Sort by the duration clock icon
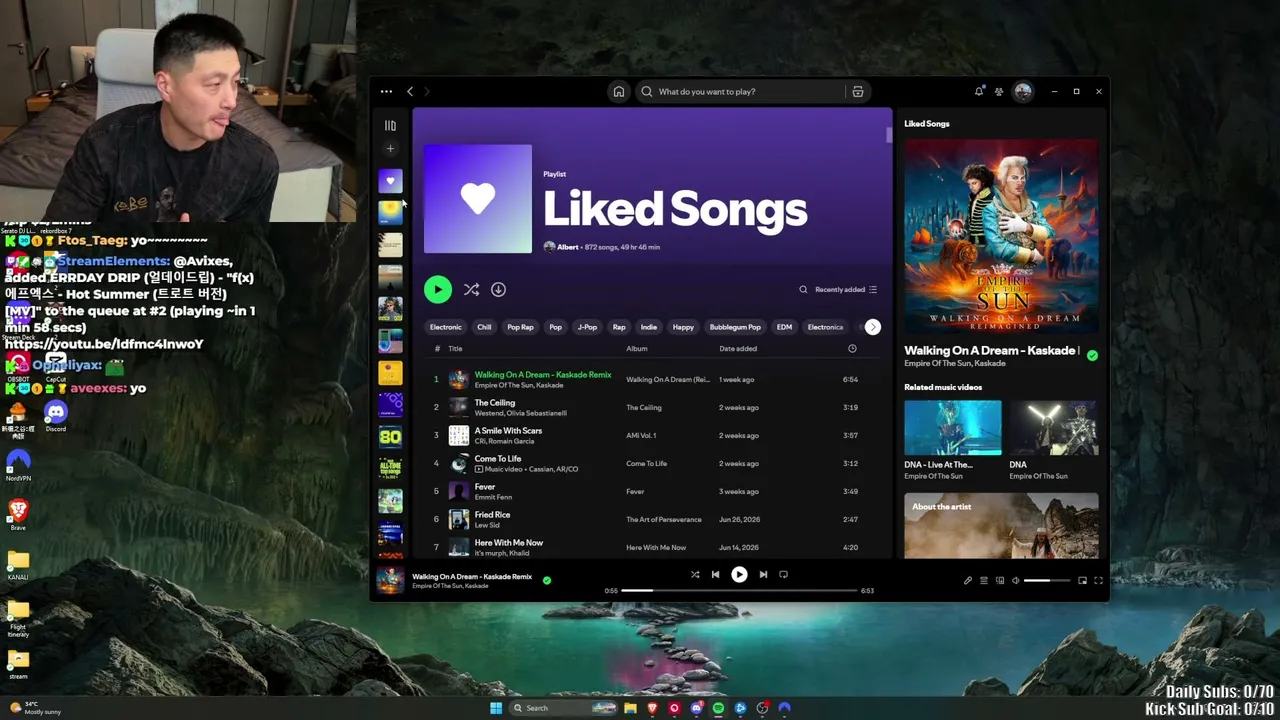Image resolution: width=1280 pixels, height=720 pixels. coord(852,349)
